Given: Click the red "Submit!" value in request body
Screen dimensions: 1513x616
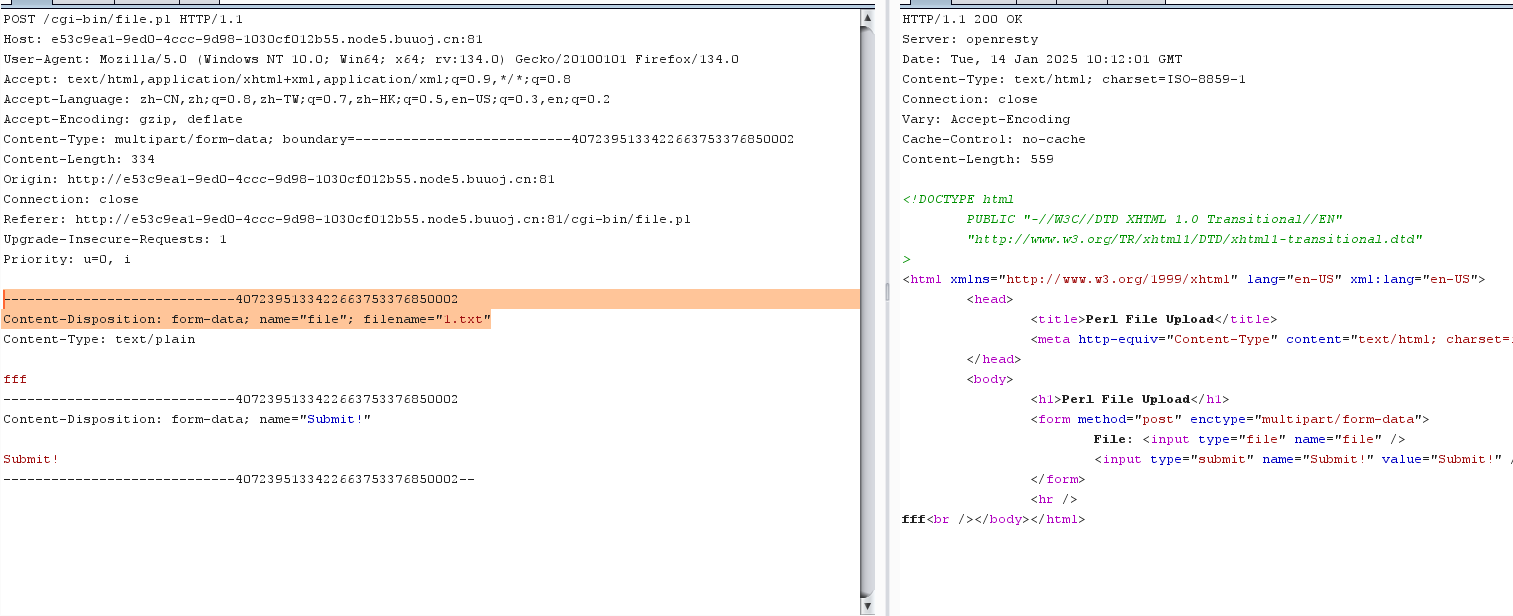Looking at the screenshot, I should 31,459.
